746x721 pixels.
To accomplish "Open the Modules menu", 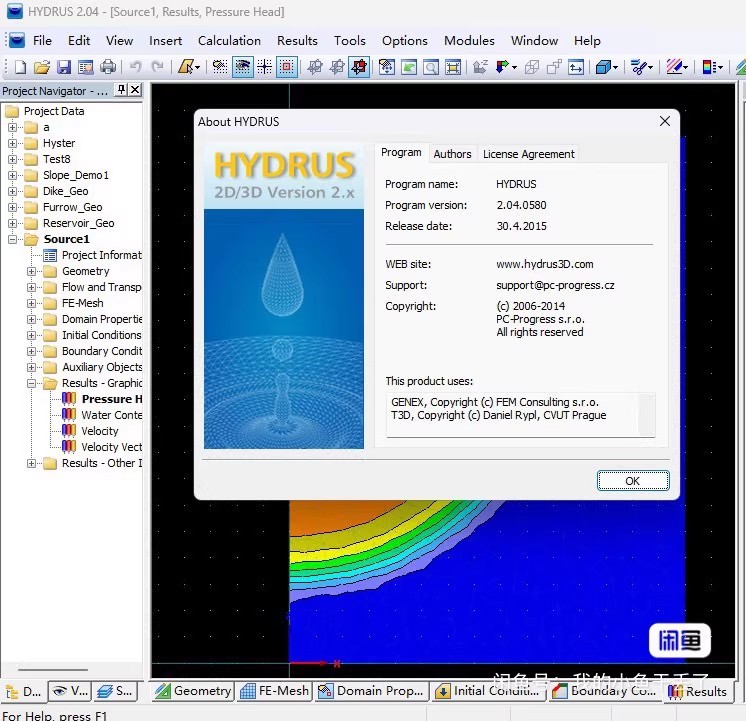I will pyautogui.click(x=469, y=41).
